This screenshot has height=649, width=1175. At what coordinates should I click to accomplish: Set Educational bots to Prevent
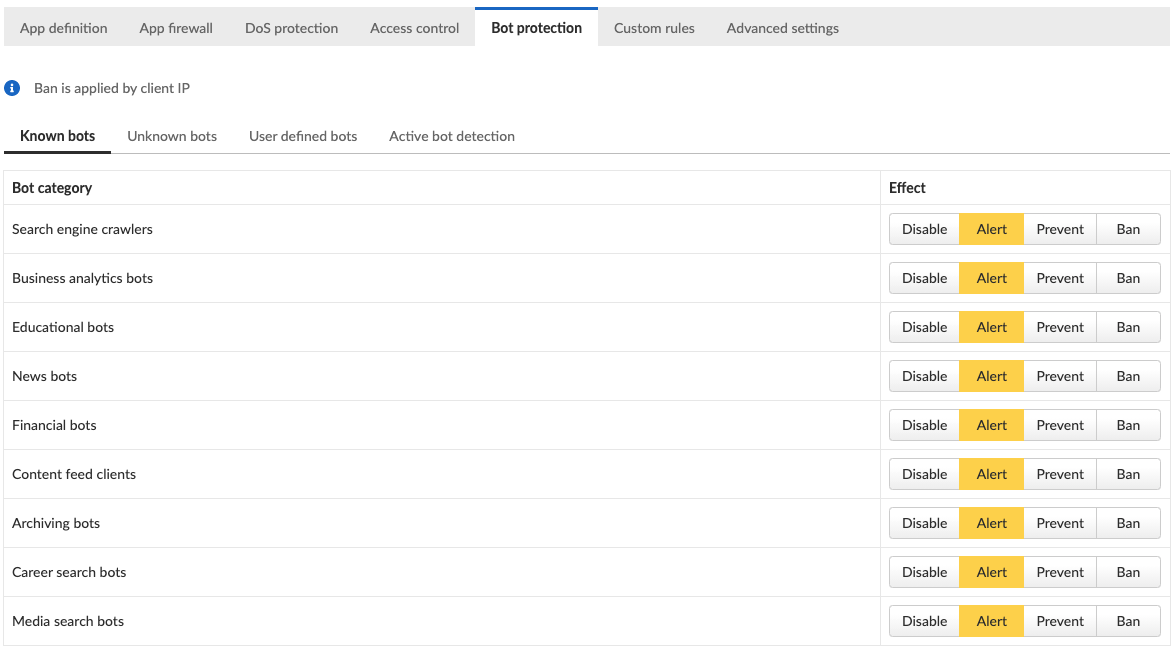coord(1060,327)
